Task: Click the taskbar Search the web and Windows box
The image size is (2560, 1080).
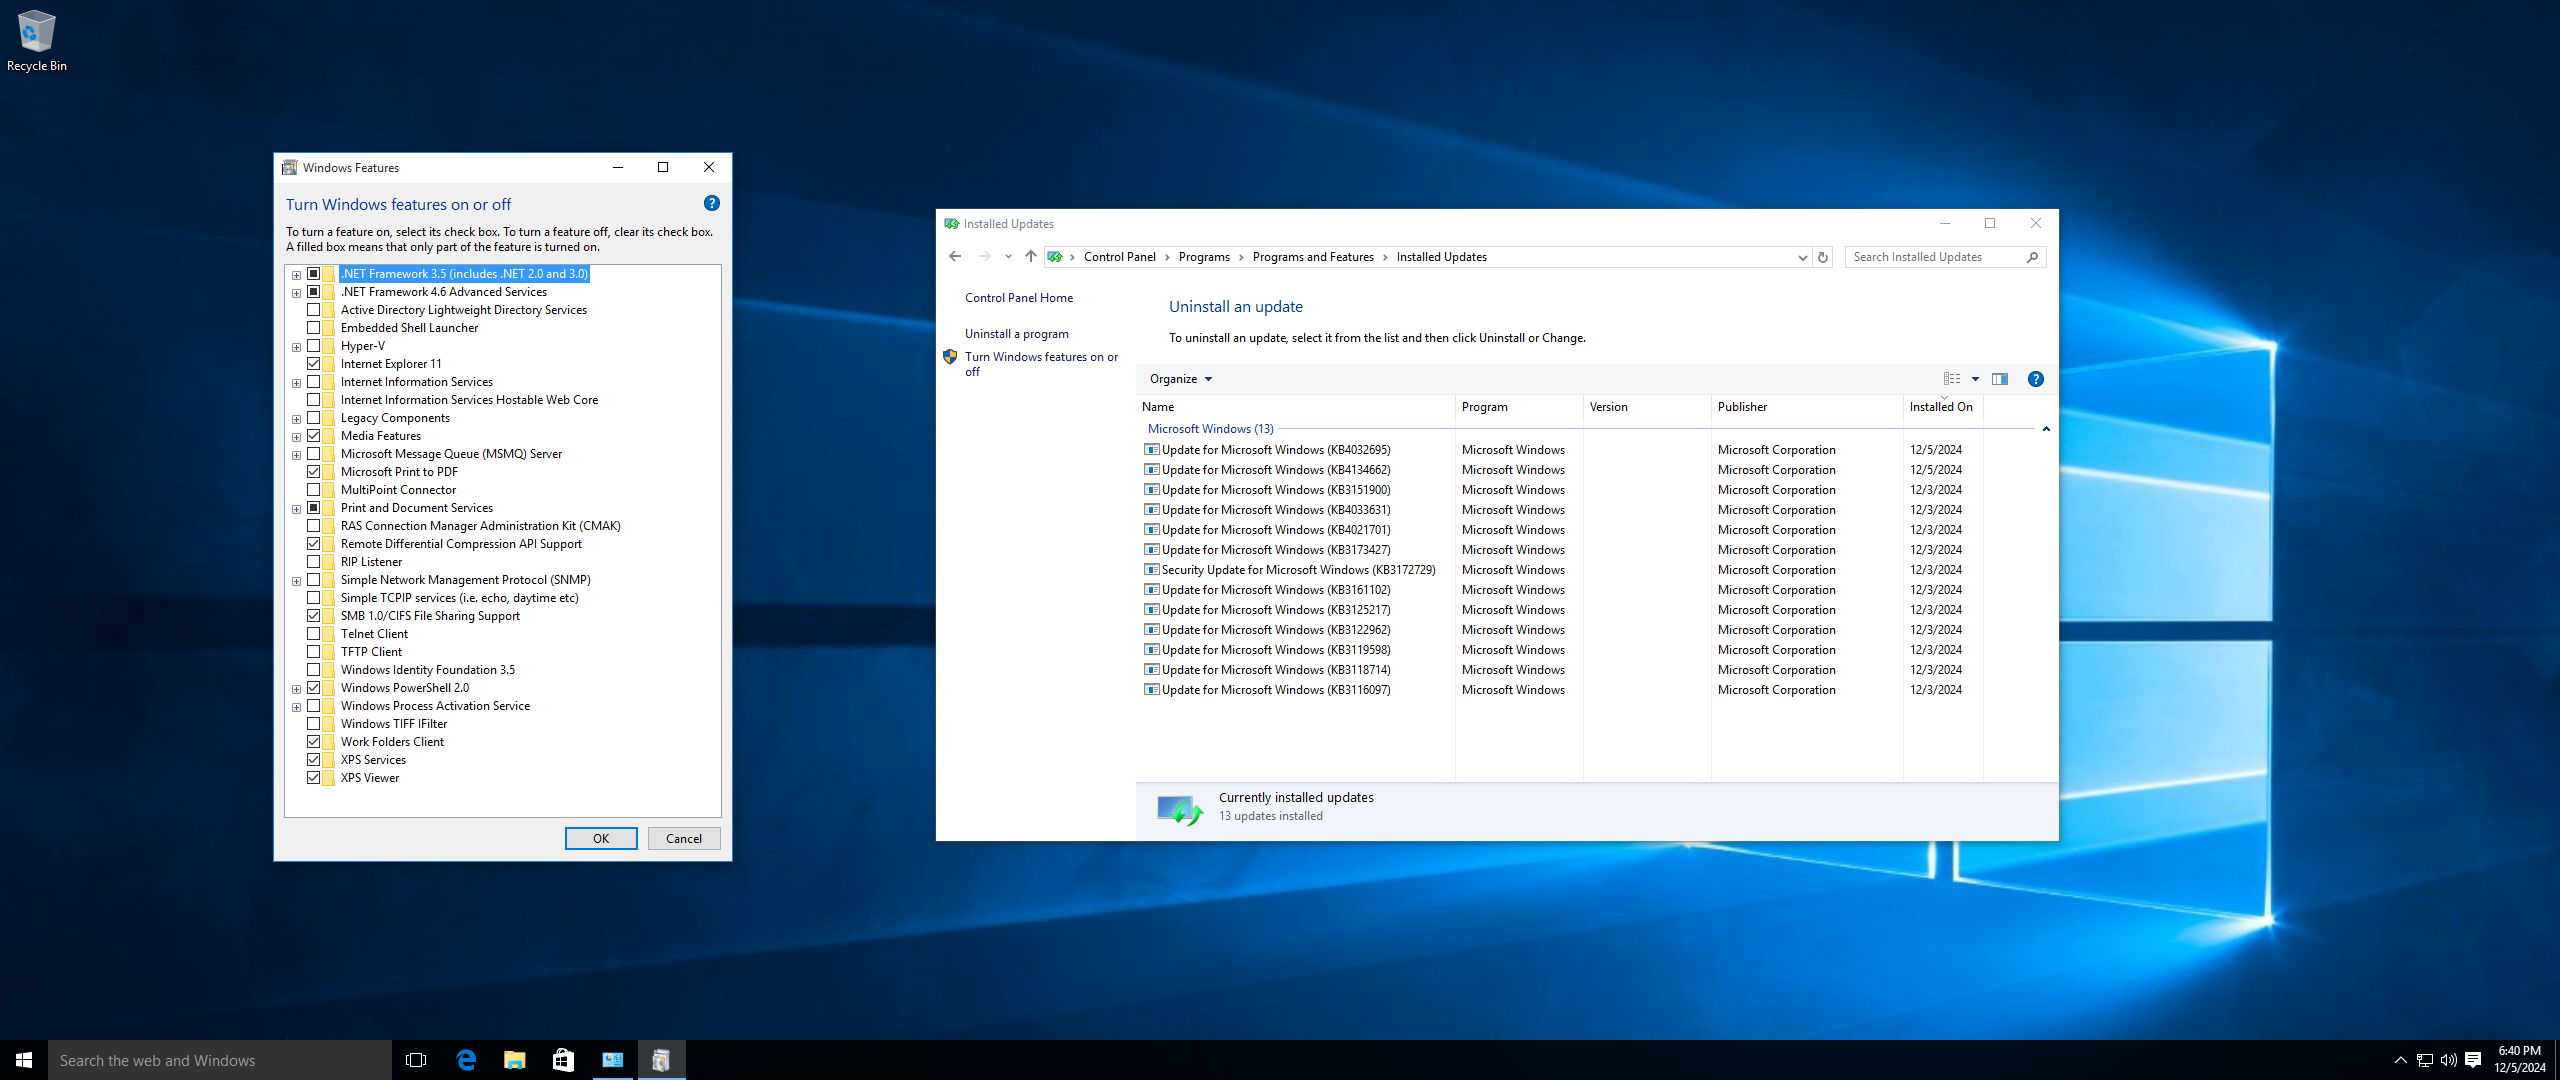Action: click(x=220, y=1060)
